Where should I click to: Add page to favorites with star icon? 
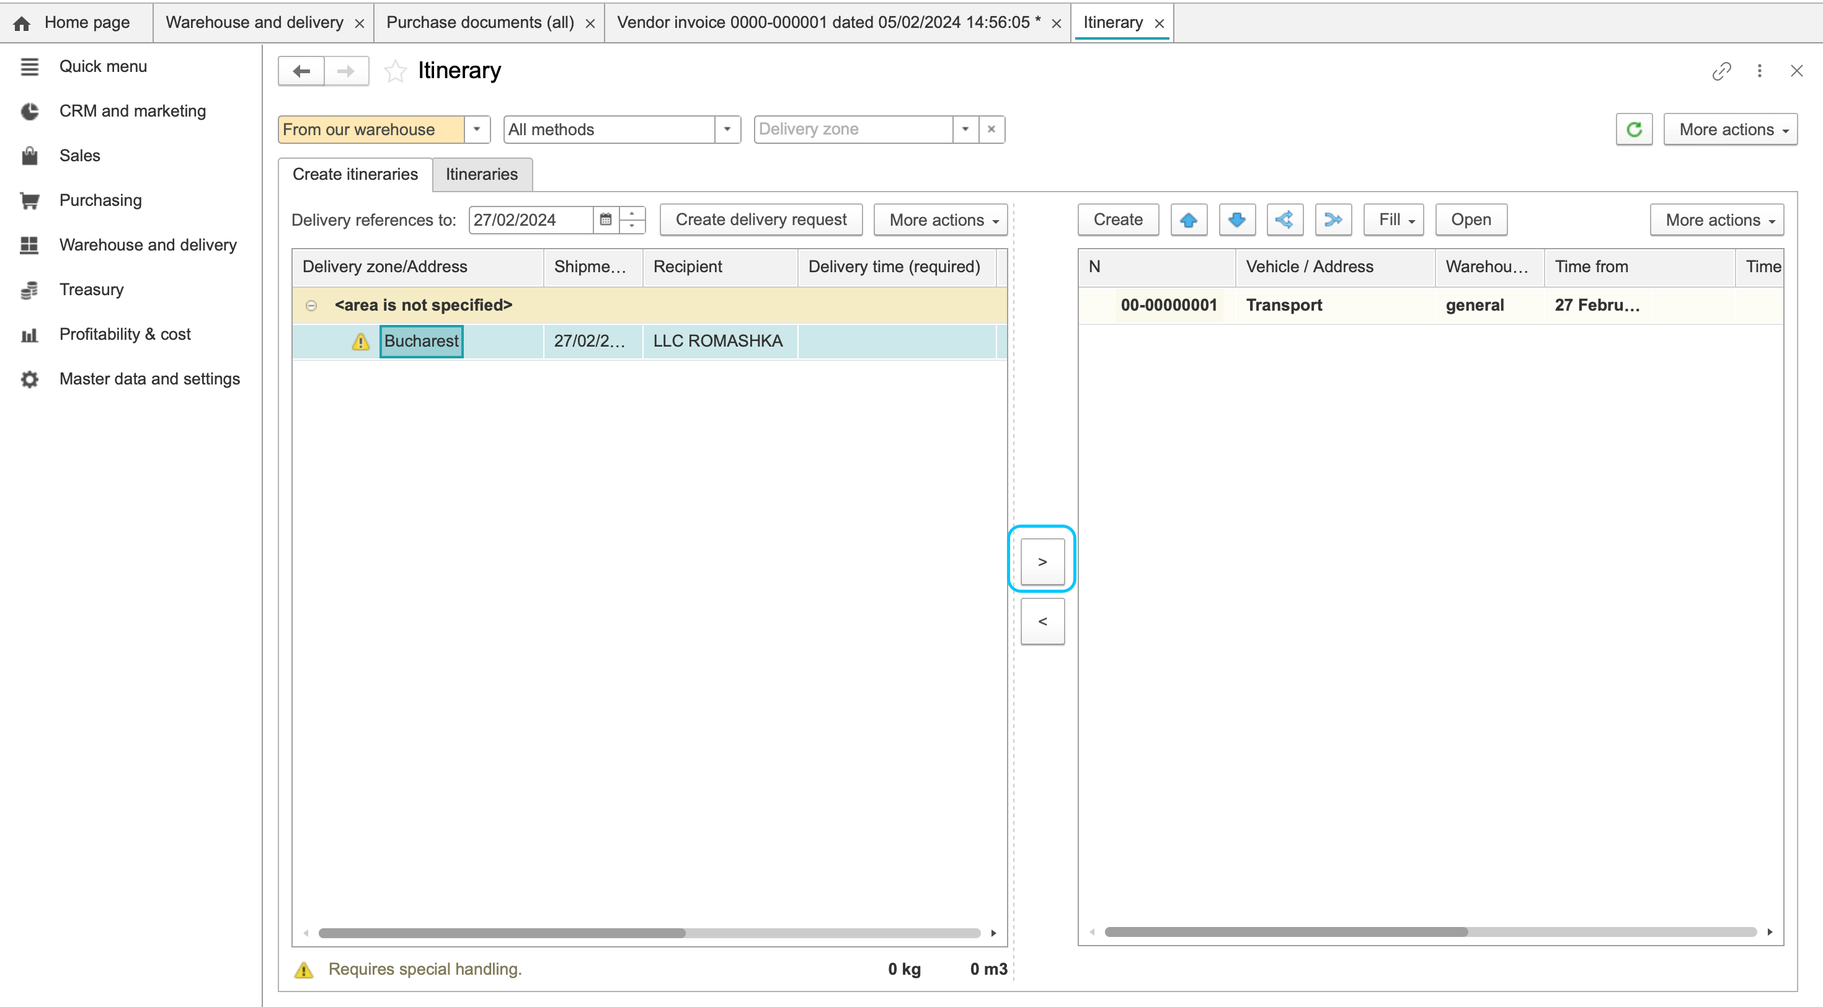pos(396,71)
